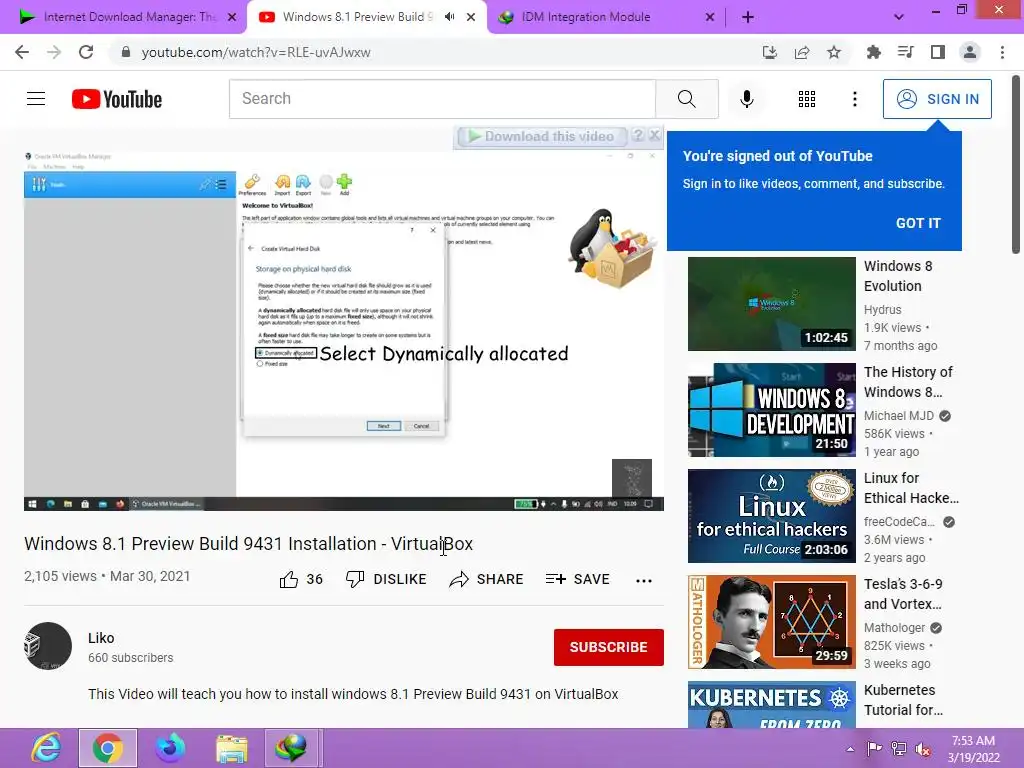
Task: Open Chrome's three-dot menu
Action: (1002, 52)
